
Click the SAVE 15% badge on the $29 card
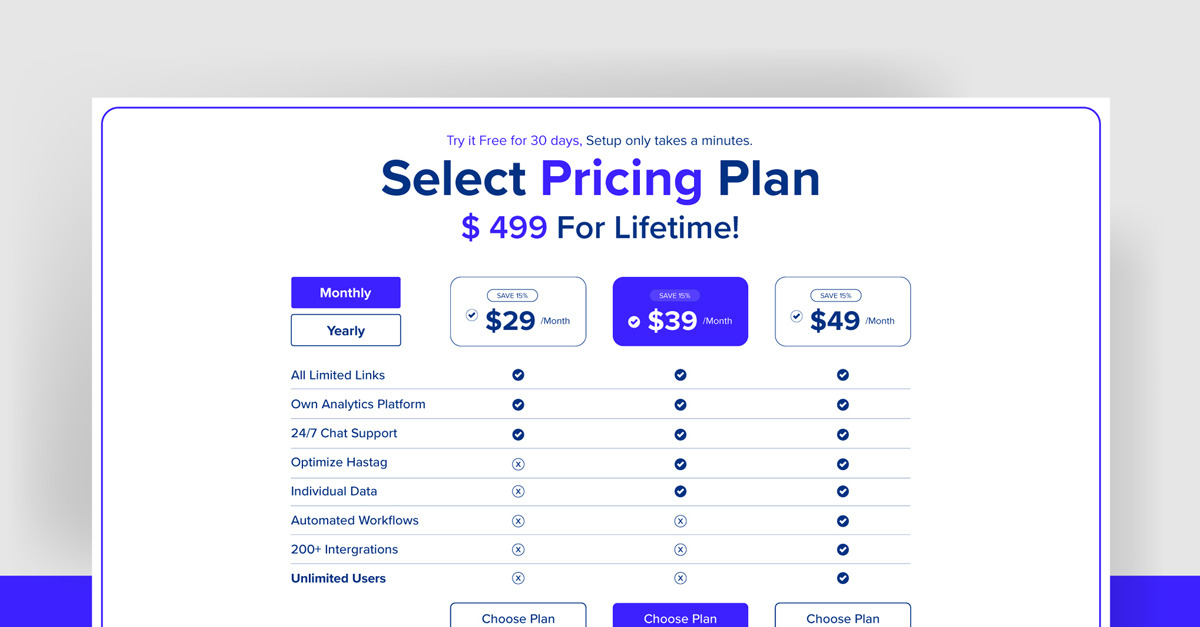512,294
